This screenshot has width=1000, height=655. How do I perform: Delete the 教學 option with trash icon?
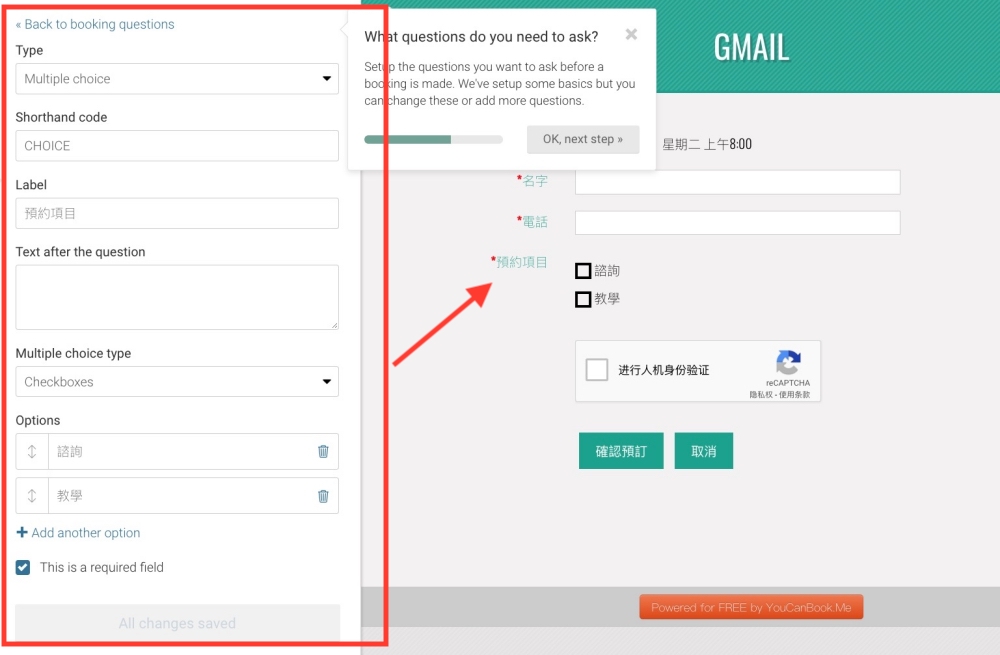[323, 496]
